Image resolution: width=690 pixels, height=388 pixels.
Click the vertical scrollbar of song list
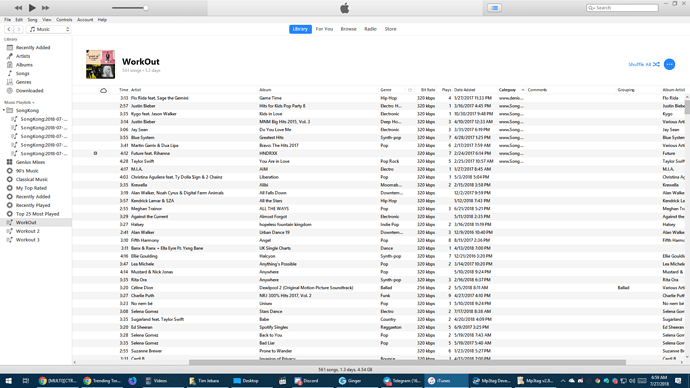tap(687, 107)
